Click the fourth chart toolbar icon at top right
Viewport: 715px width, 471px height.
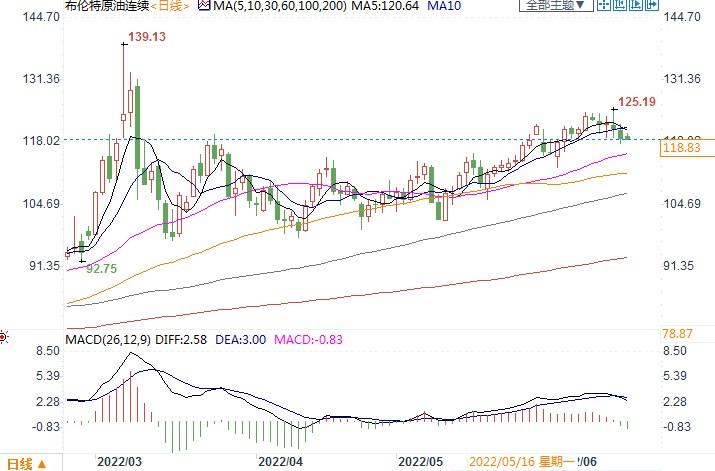[x=650, y=7]
